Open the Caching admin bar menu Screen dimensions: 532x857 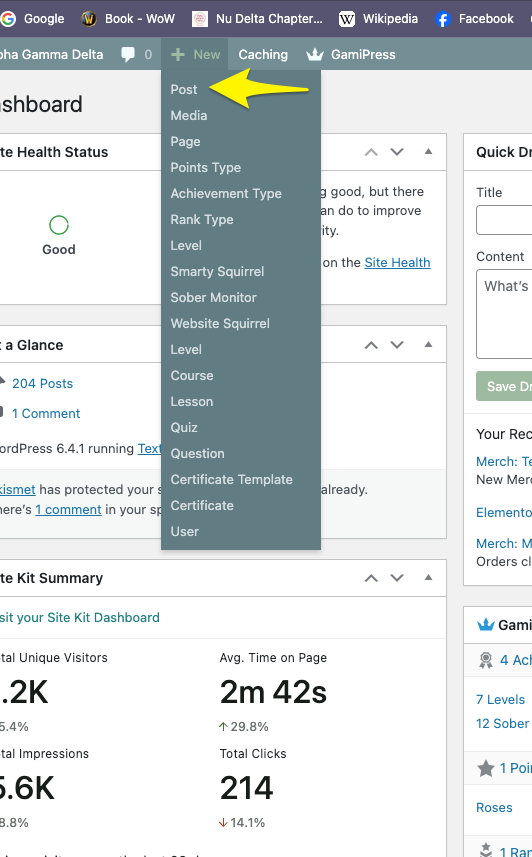(263, 55)
